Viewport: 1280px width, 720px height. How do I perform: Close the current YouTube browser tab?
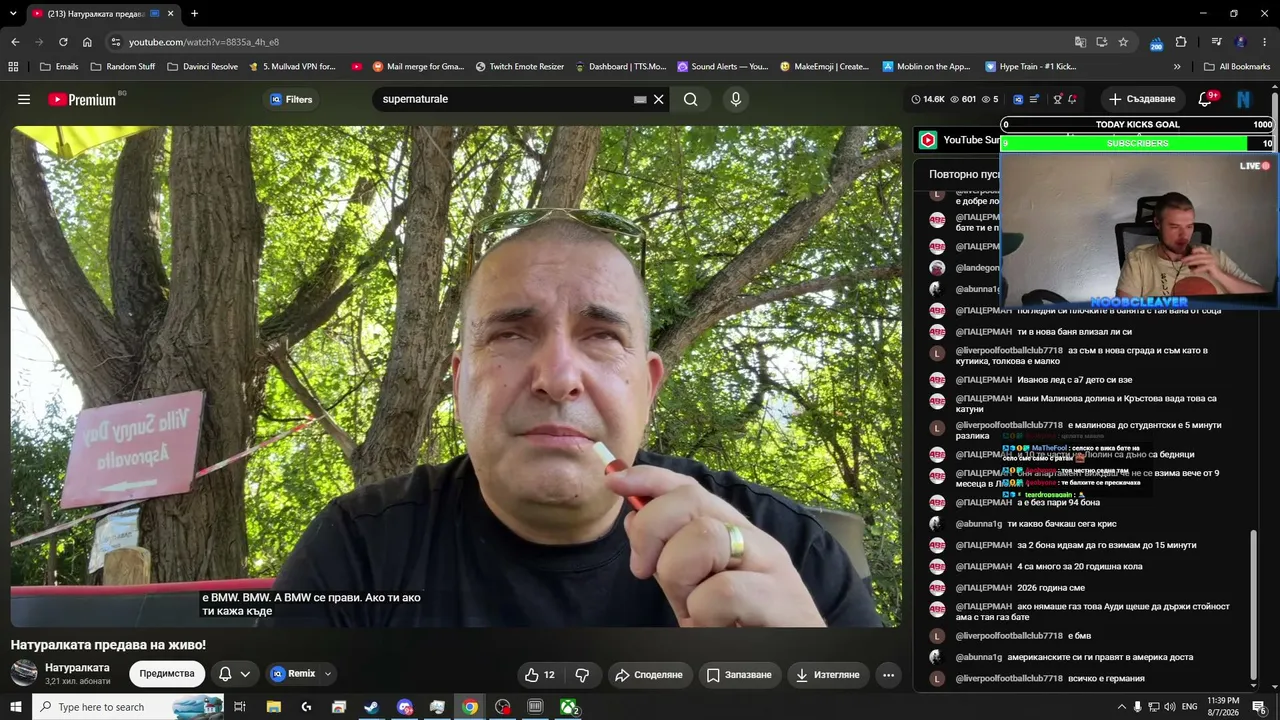coord(170,14)
